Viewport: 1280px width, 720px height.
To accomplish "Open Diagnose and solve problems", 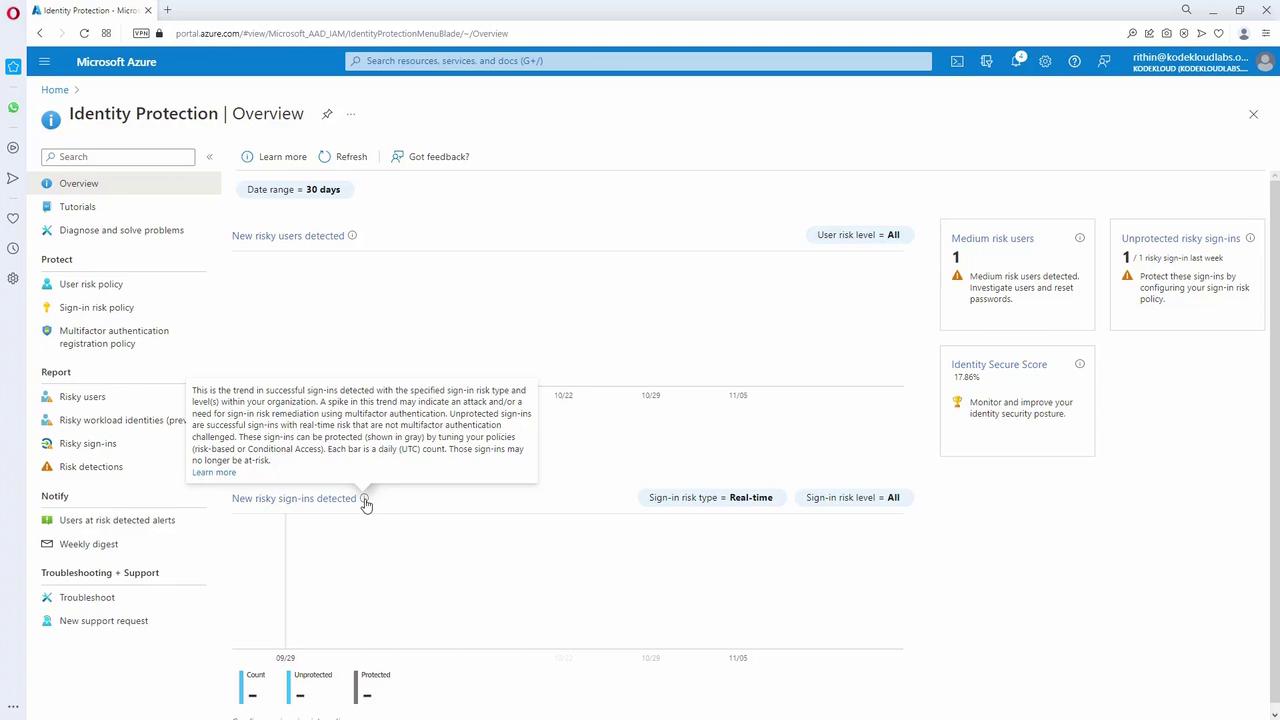I will tap(124, 230).
